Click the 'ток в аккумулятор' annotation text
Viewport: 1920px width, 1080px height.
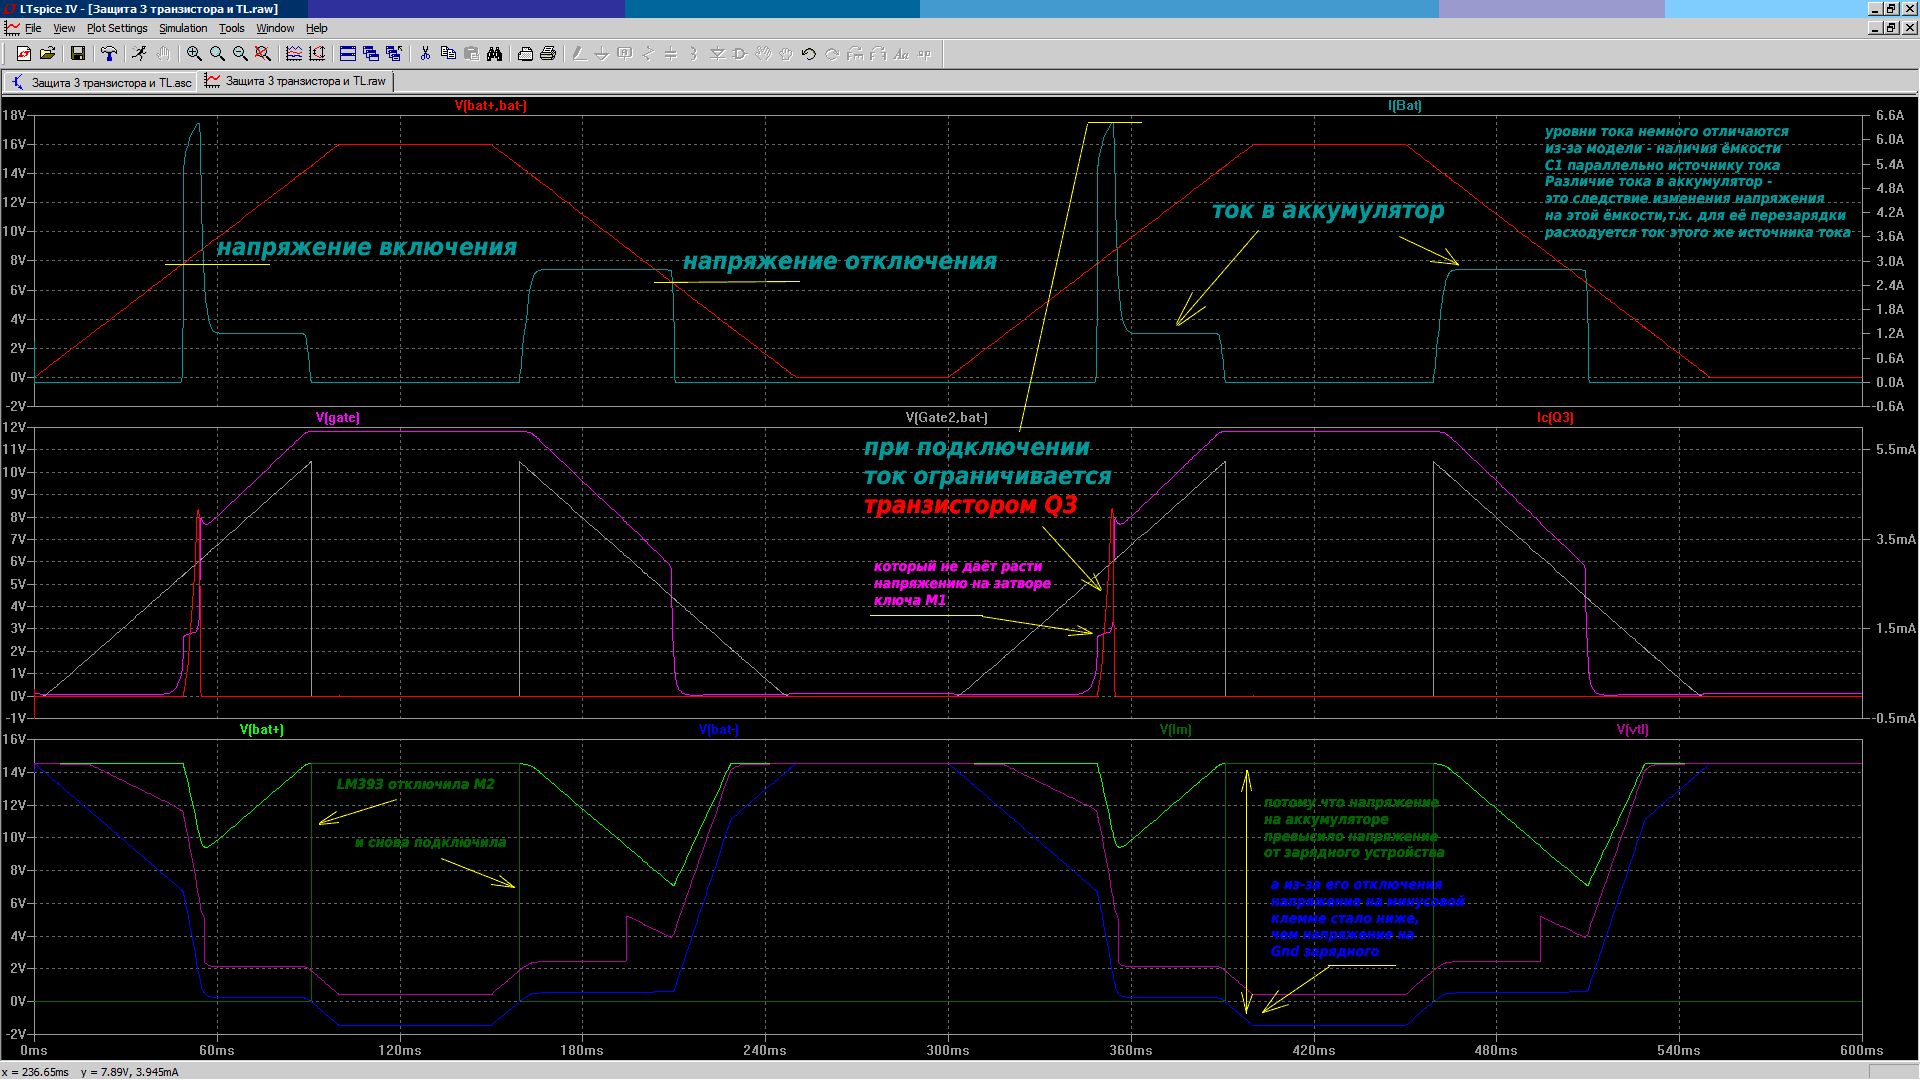coord(1328,210)
